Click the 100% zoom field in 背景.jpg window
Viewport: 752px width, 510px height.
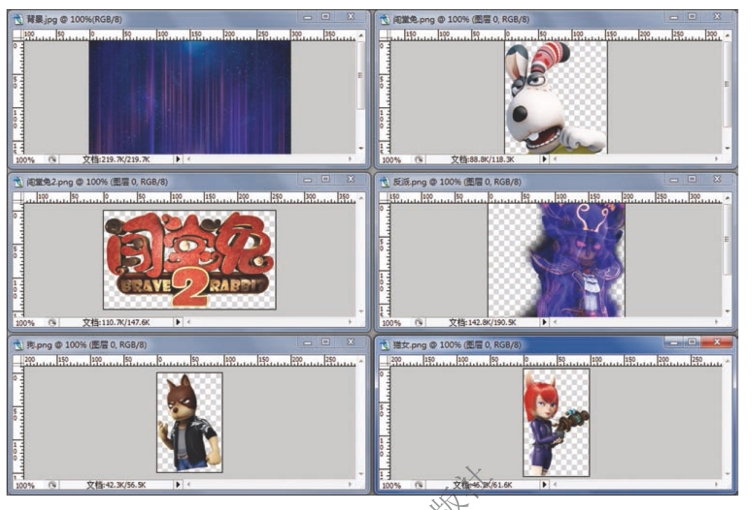(25, 159)
